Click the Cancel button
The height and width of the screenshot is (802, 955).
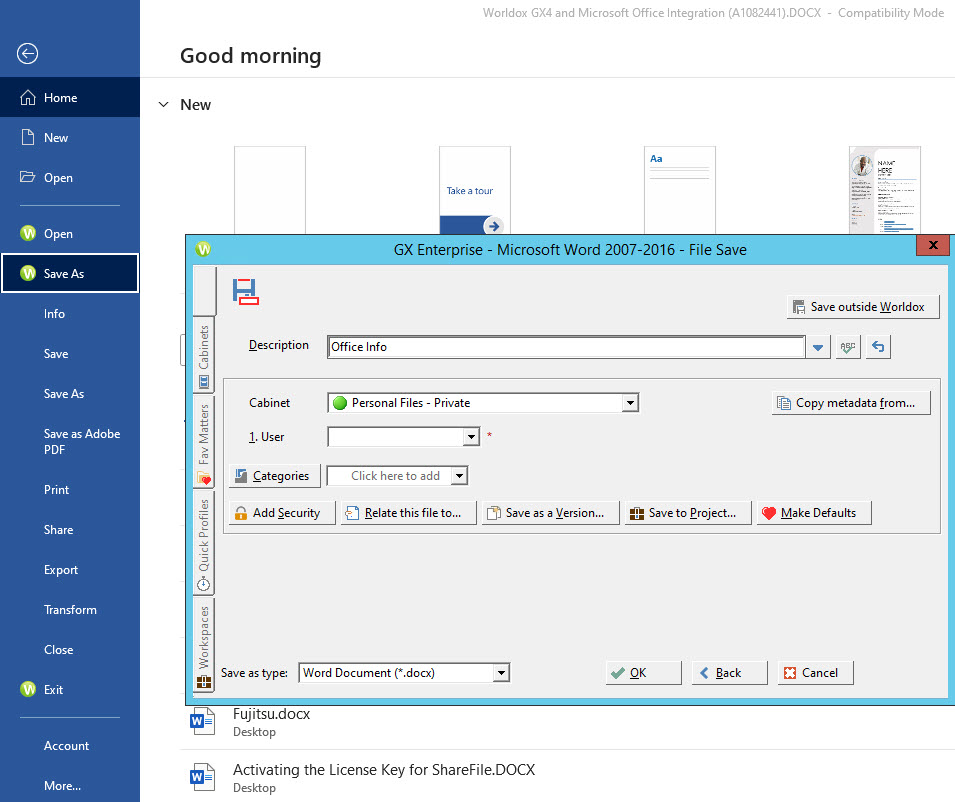[x=815, y=673]
